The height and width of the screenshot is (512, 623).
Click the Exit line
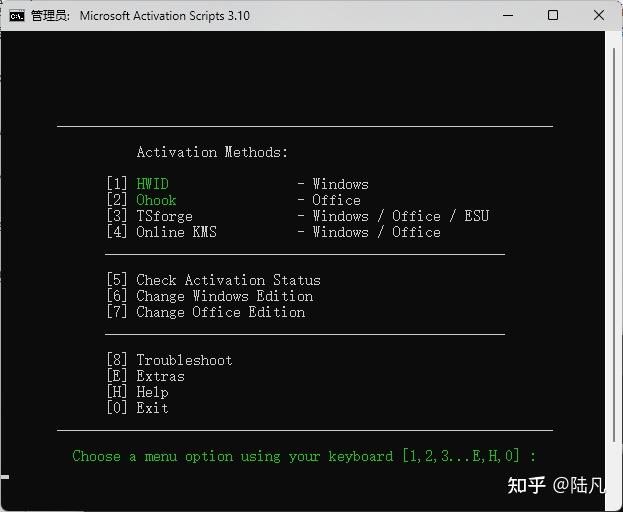[x=137, y=408]
